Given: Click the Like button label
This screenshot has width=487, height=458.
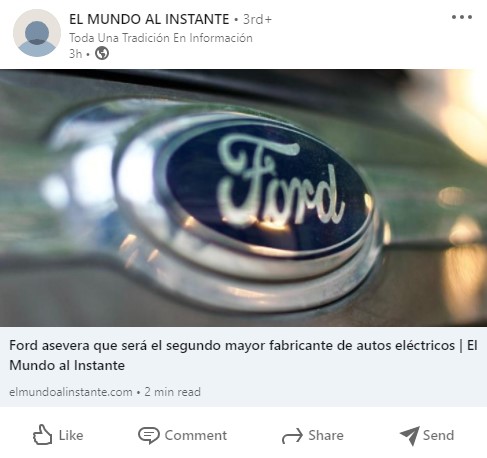Looking at the screenshot, I should point(71,435).
